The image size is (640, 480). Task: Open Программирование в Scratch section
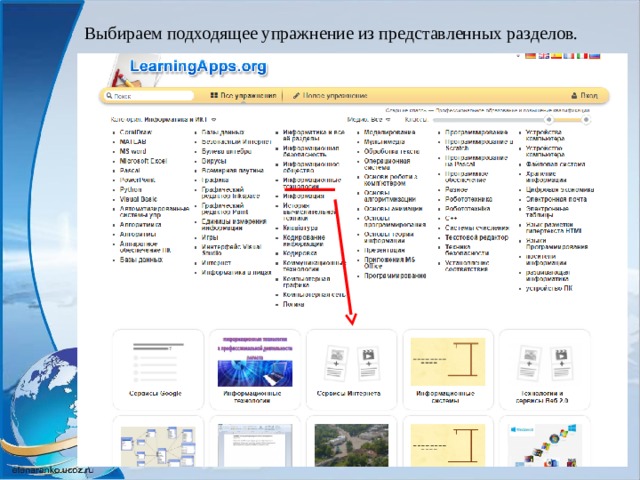pyautogui.click(x=479, y=145)
